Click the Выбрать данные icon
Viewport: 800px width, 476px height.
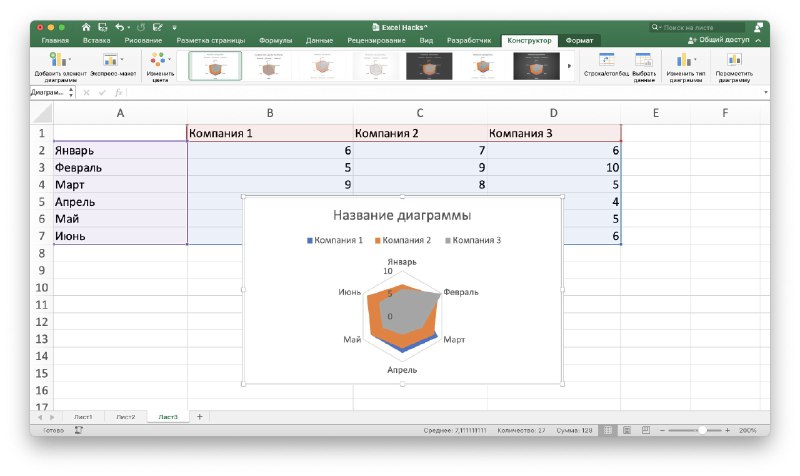click(644, 60)
